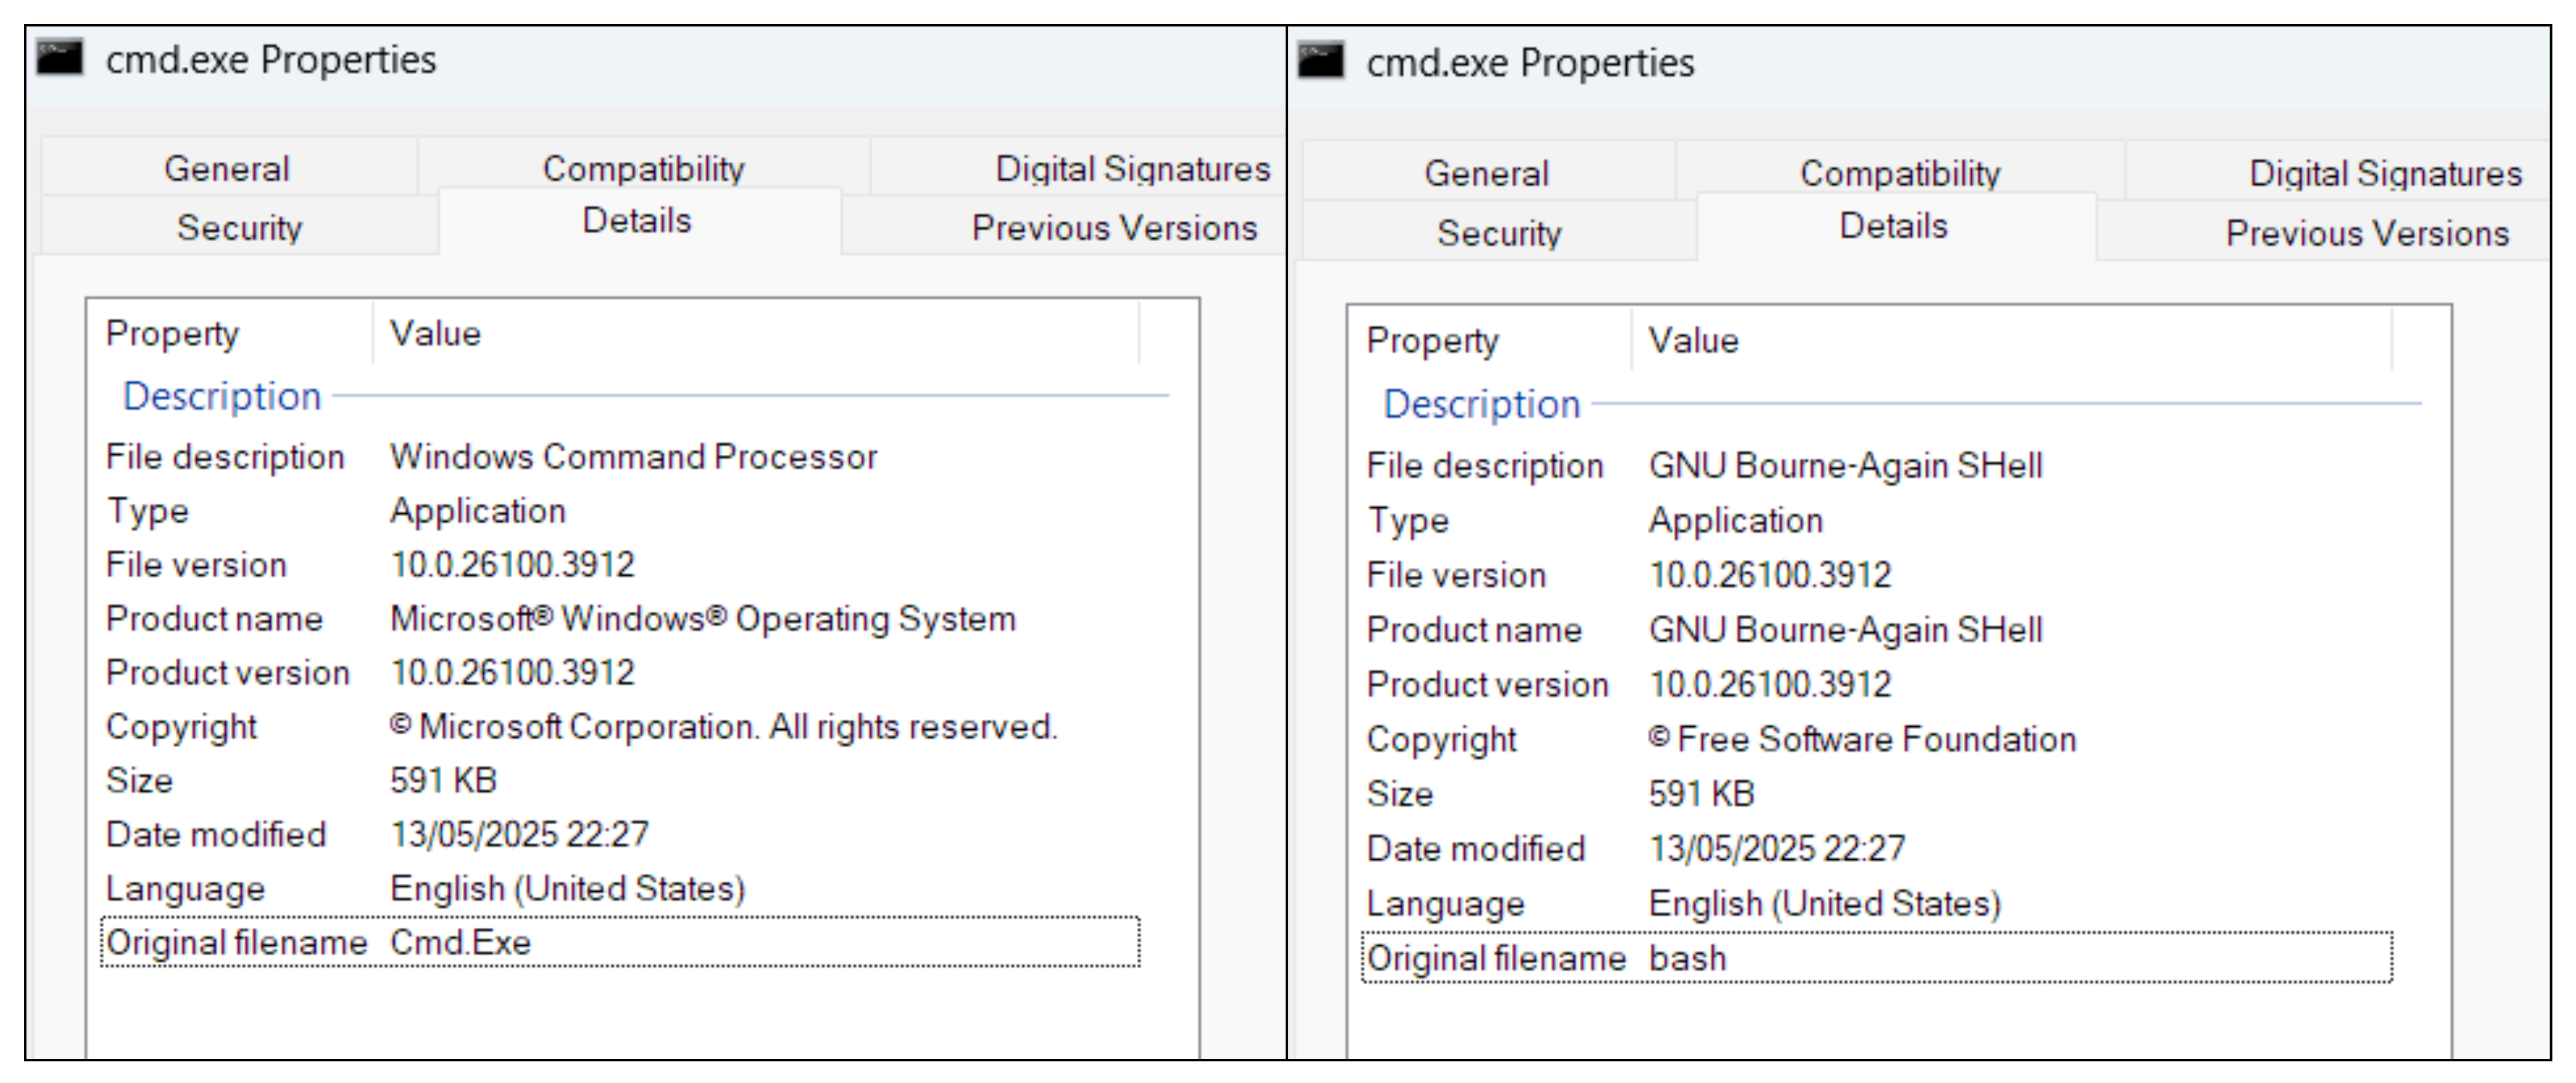Click the Value column header in the left window

click(756, 333)
